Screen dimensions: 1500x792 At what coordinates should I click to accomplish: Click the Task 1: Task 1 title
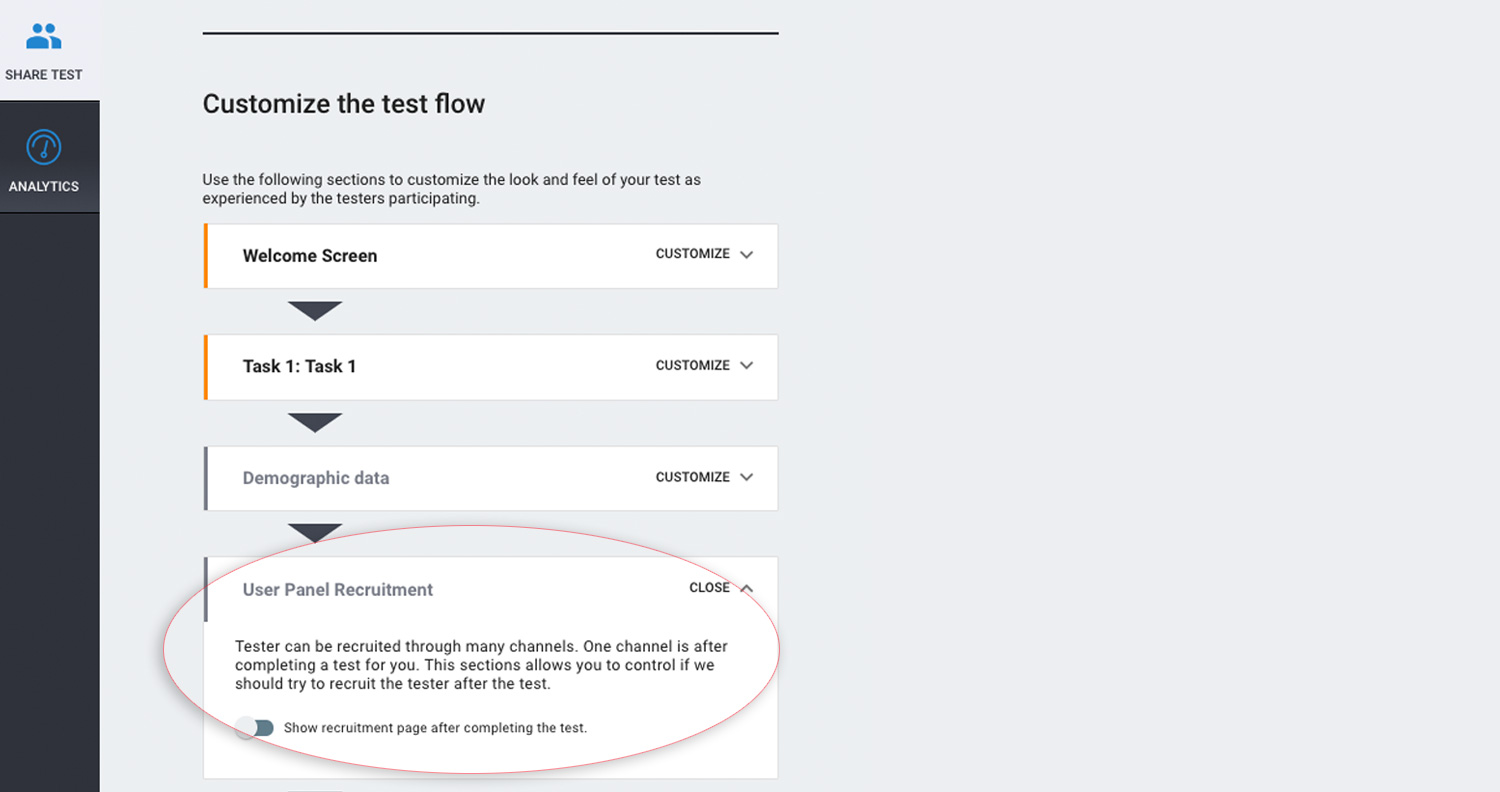click(300, 366)
